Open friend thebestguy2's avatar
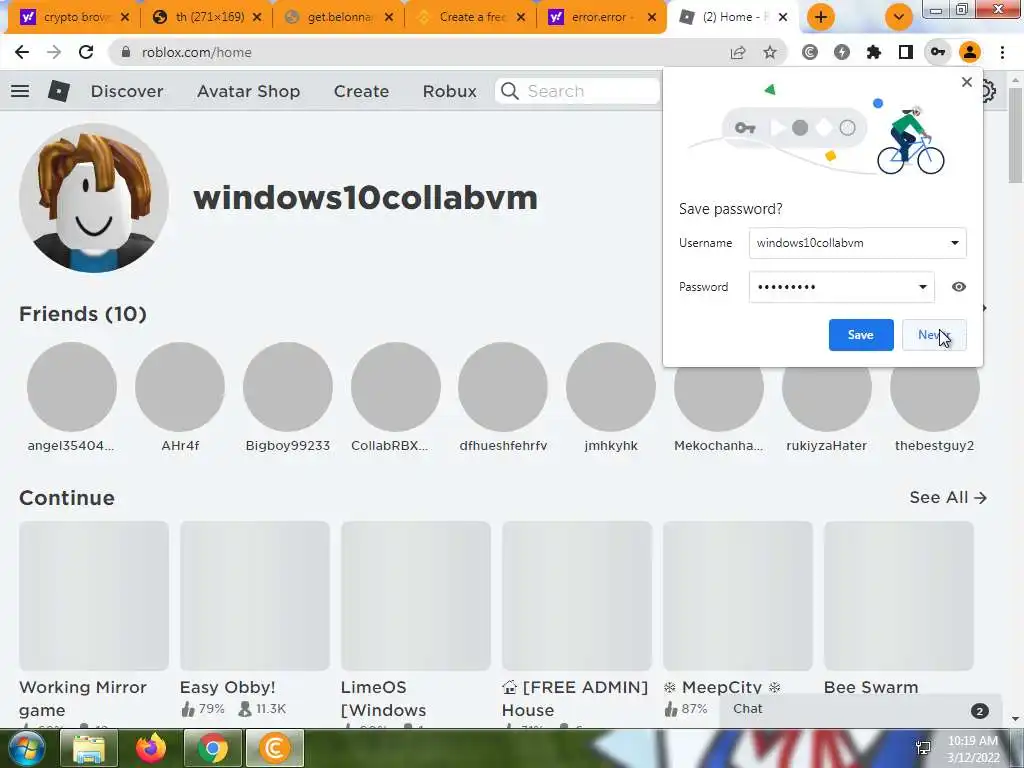This screenshot has height=768, width=1024. tap(935, 387)
